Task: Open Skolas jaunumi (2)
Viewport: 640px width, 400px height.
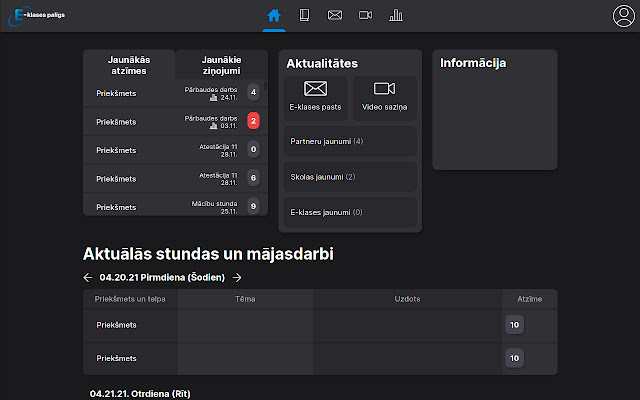Action: coord(350,177)
